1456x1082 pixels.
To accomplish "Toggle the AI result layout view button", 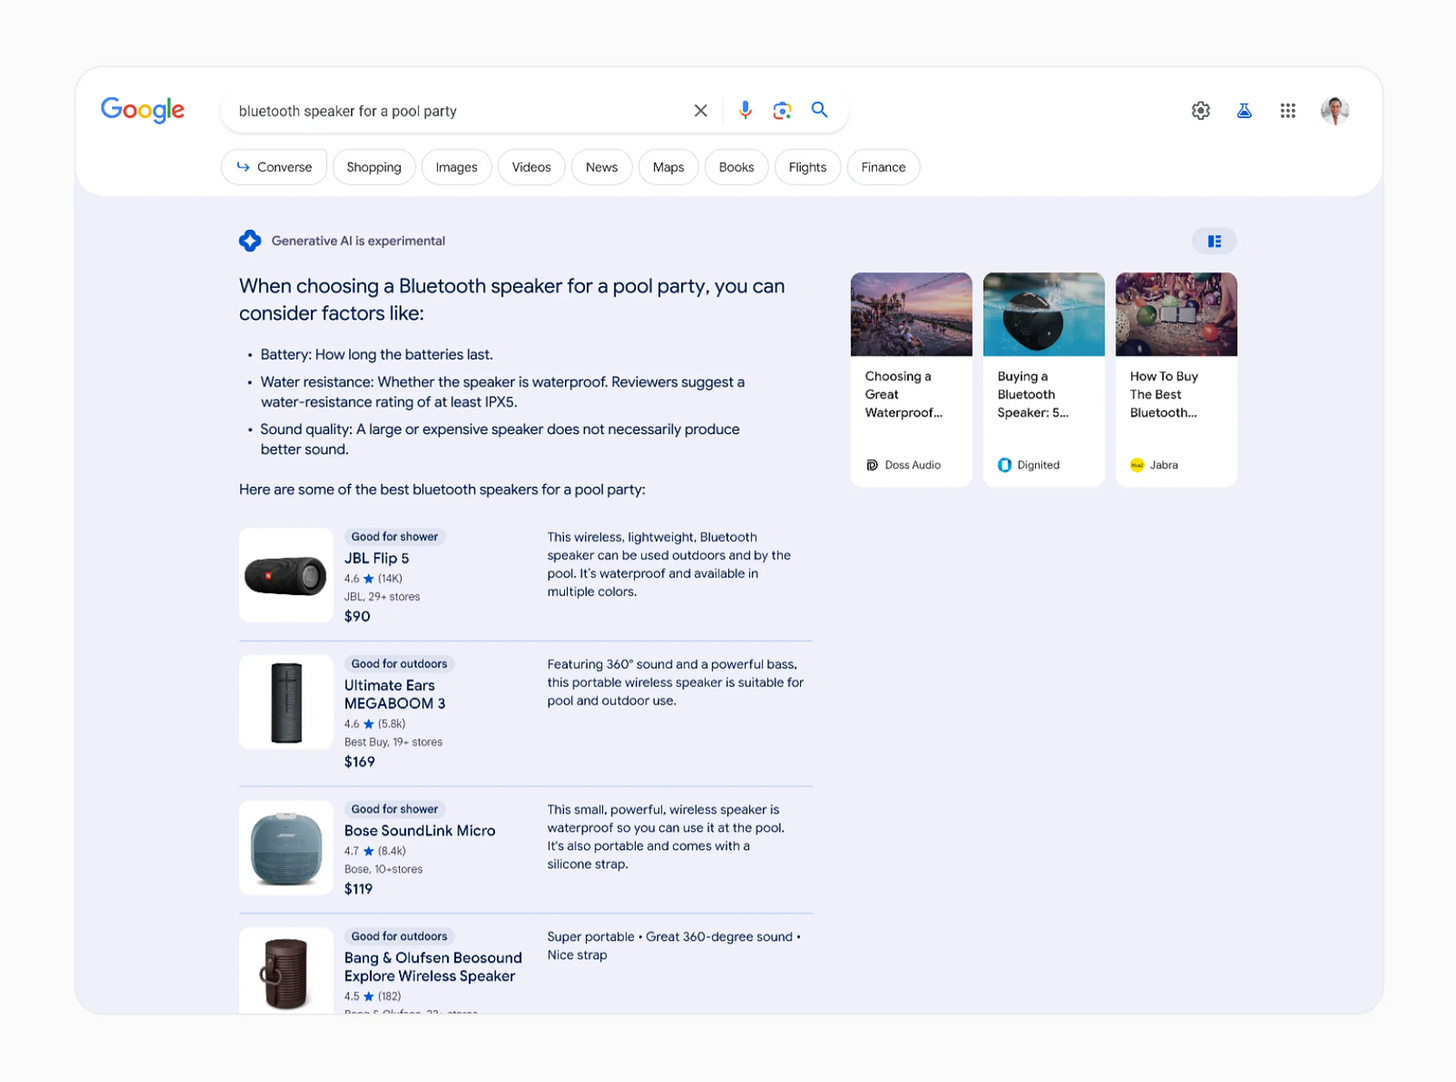I will coord(1214,241).
